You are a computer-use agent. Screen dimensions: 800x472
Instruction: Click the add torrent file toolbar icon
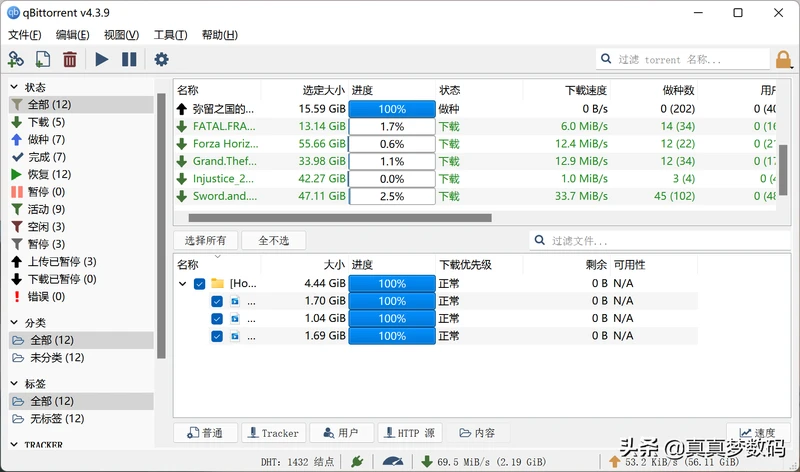coord(43,60)
